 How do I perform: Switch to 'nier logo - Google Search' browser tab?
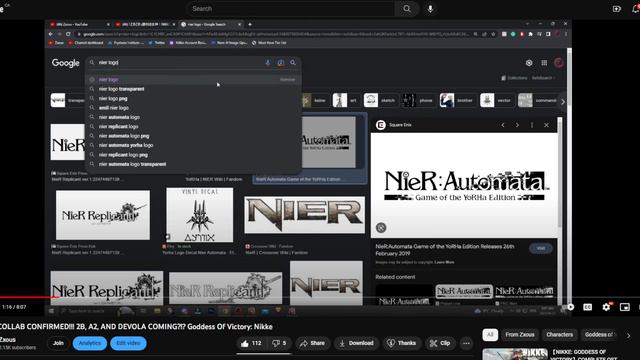(x=210, y=24)
